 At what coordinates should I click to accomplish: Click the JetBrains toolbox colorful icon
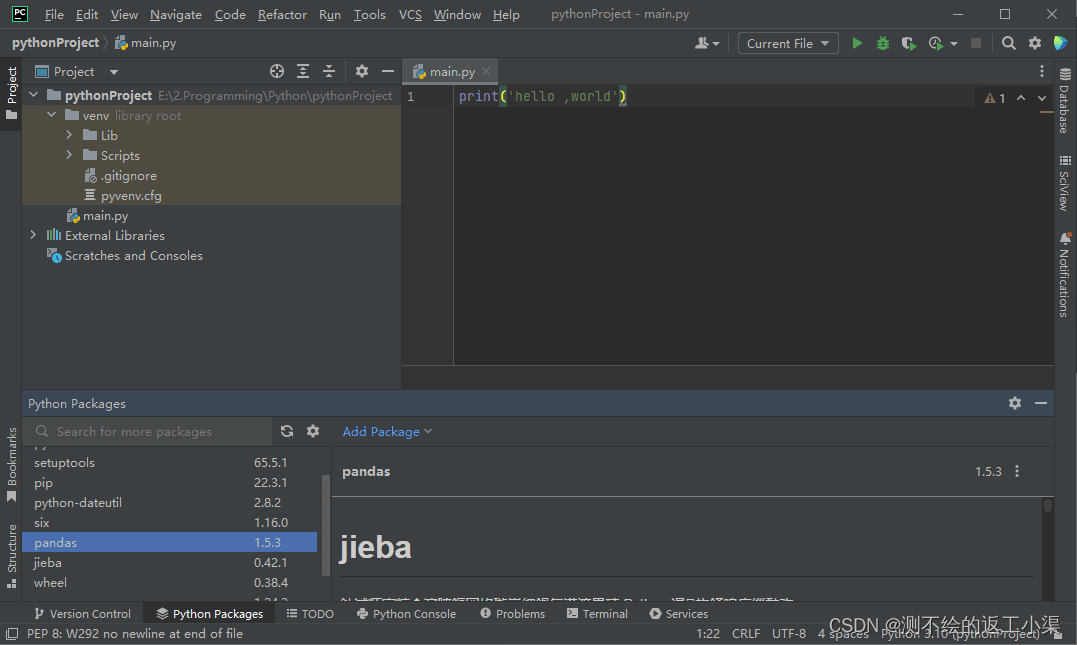[1060, 43]
